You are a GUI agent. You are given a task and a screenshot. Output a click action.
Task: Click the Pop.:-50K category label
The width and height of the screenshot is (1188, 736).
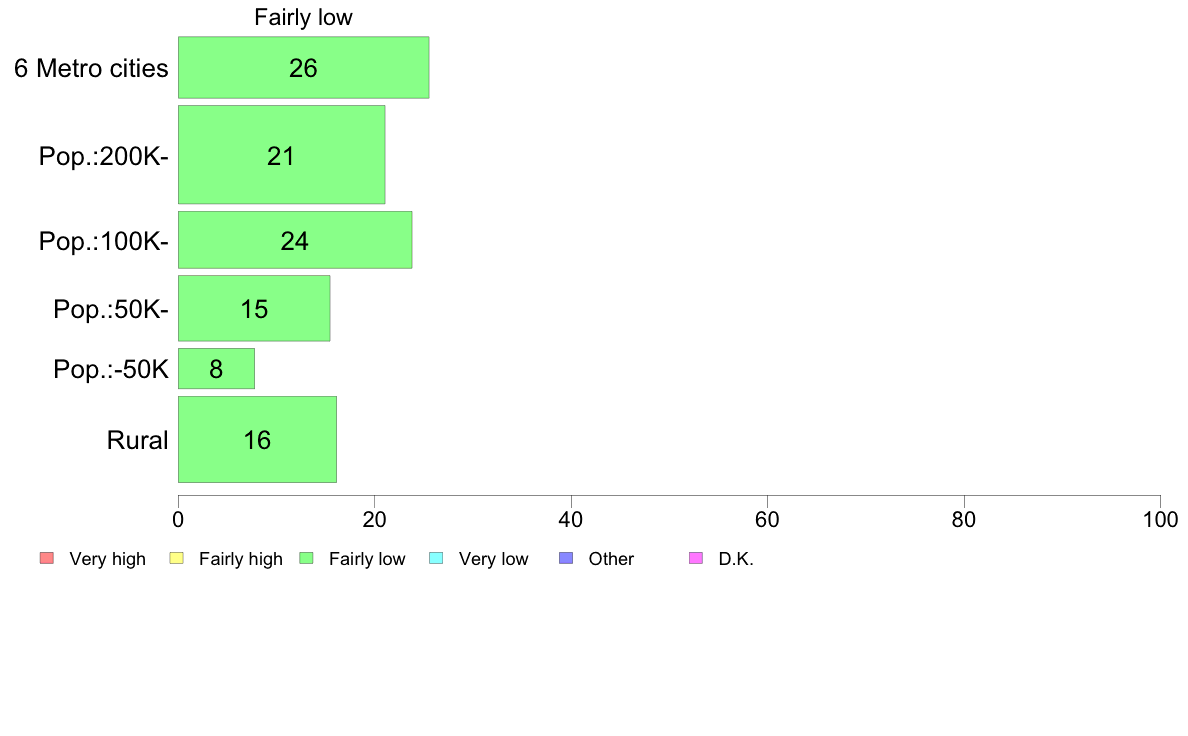pos(111,369)
